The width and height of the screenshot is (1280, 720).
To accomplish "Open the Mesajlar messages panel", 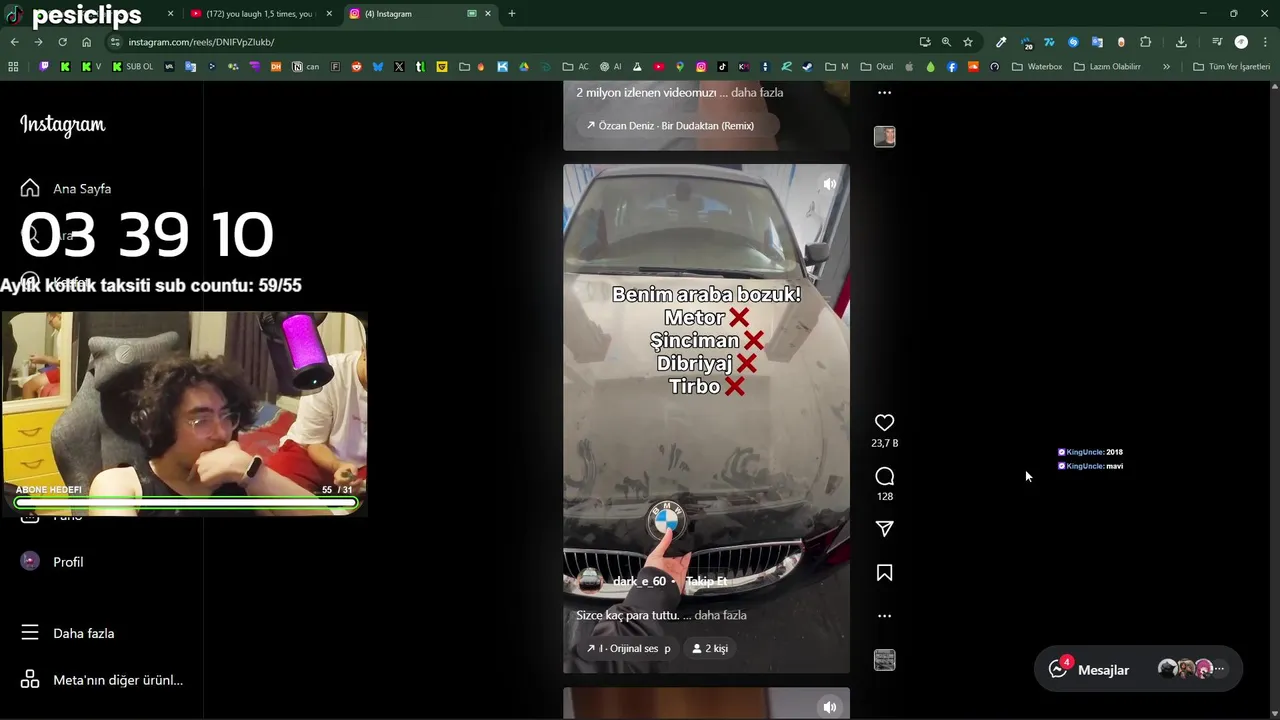I will (1138, 670).
